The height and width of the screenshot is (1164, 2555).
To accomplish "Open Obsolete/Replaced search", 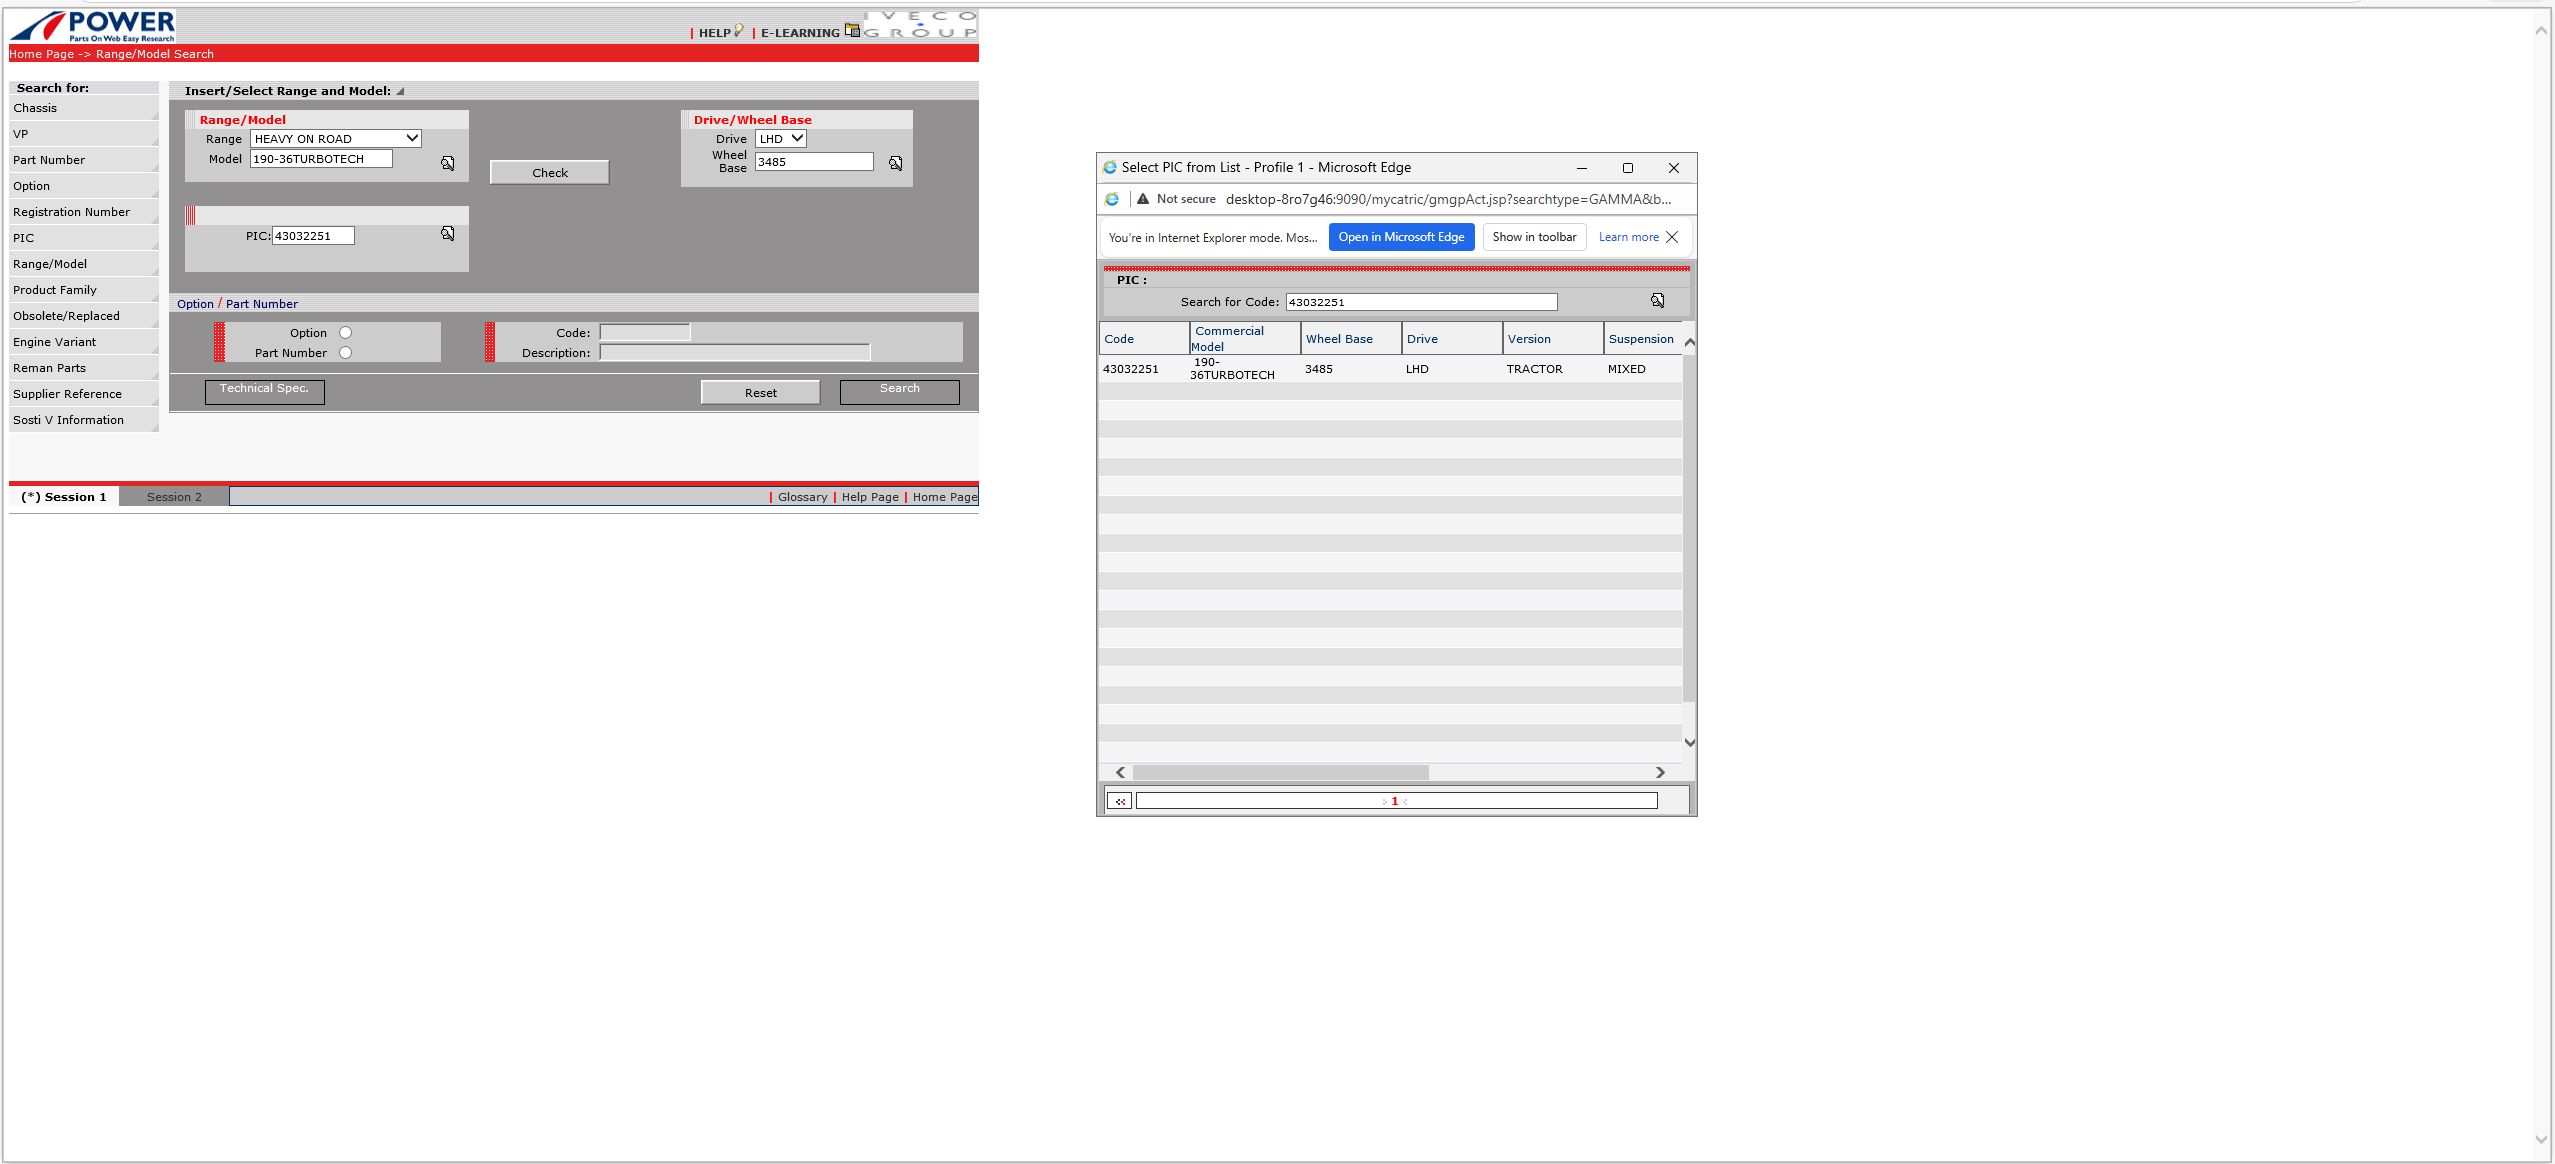I will point(84,316).
